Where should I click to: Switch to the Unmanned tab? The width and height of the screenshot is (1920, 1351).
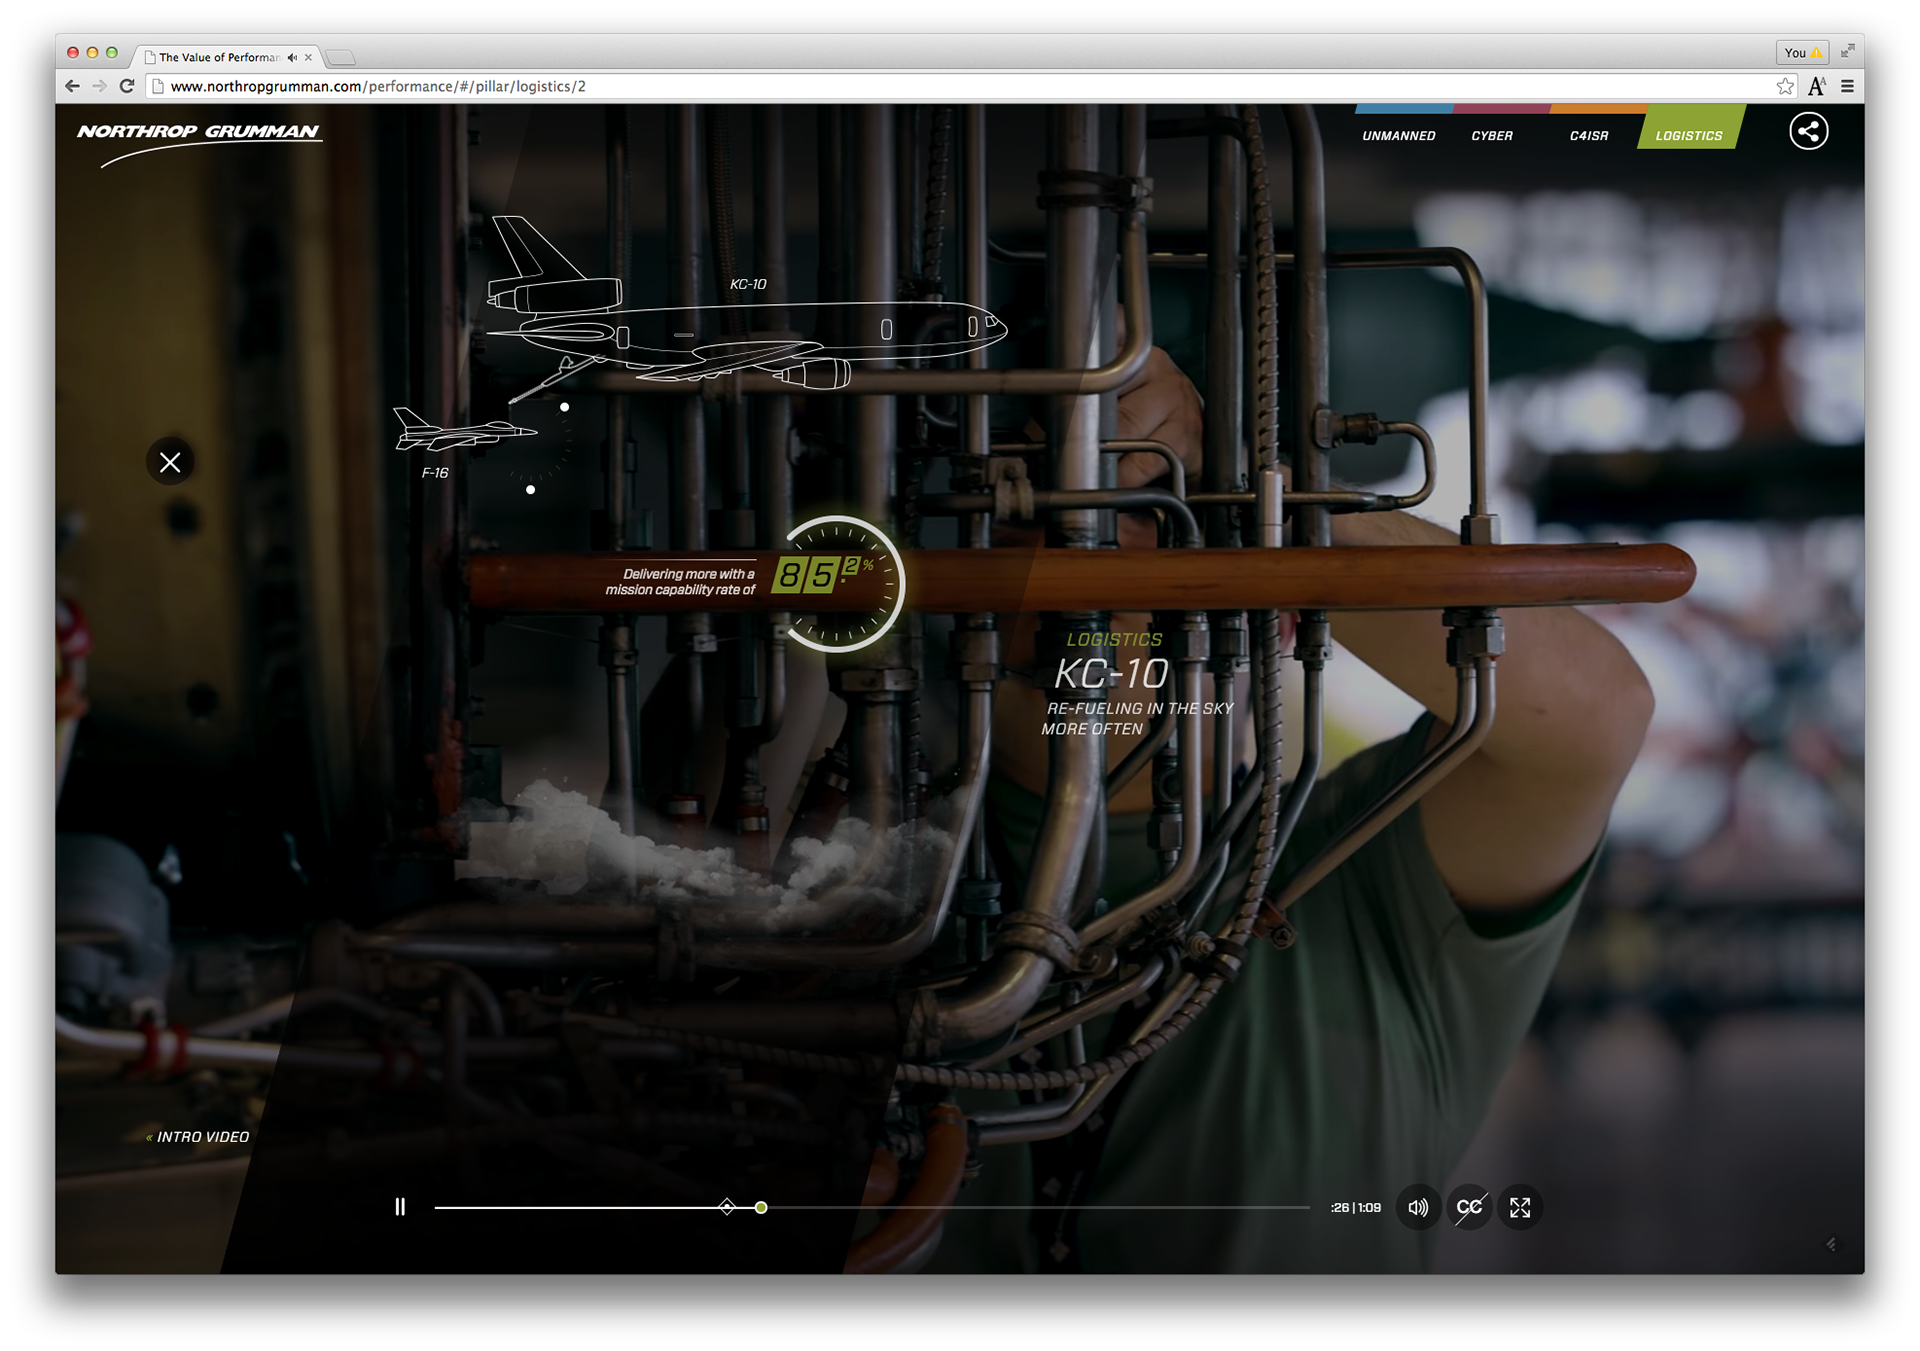pos(1398,135)
